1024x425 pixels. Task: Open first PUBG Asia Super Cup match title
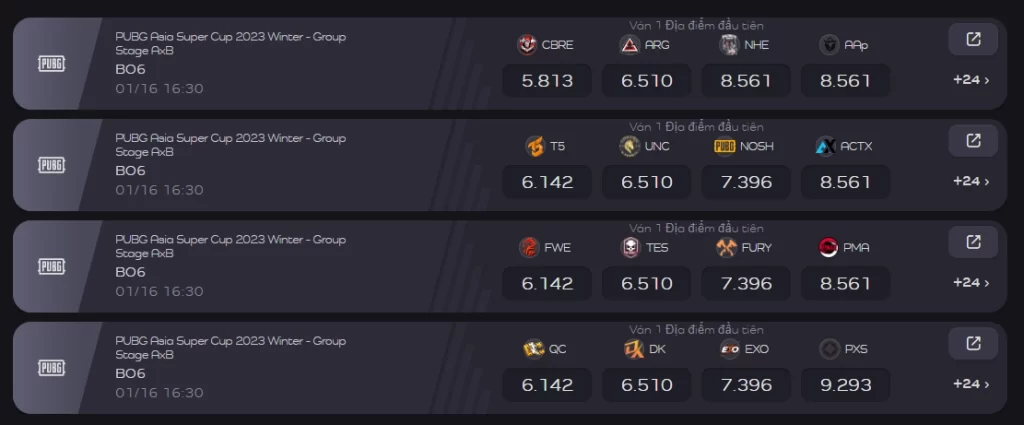pyautogui.click(x=231, y=43)
